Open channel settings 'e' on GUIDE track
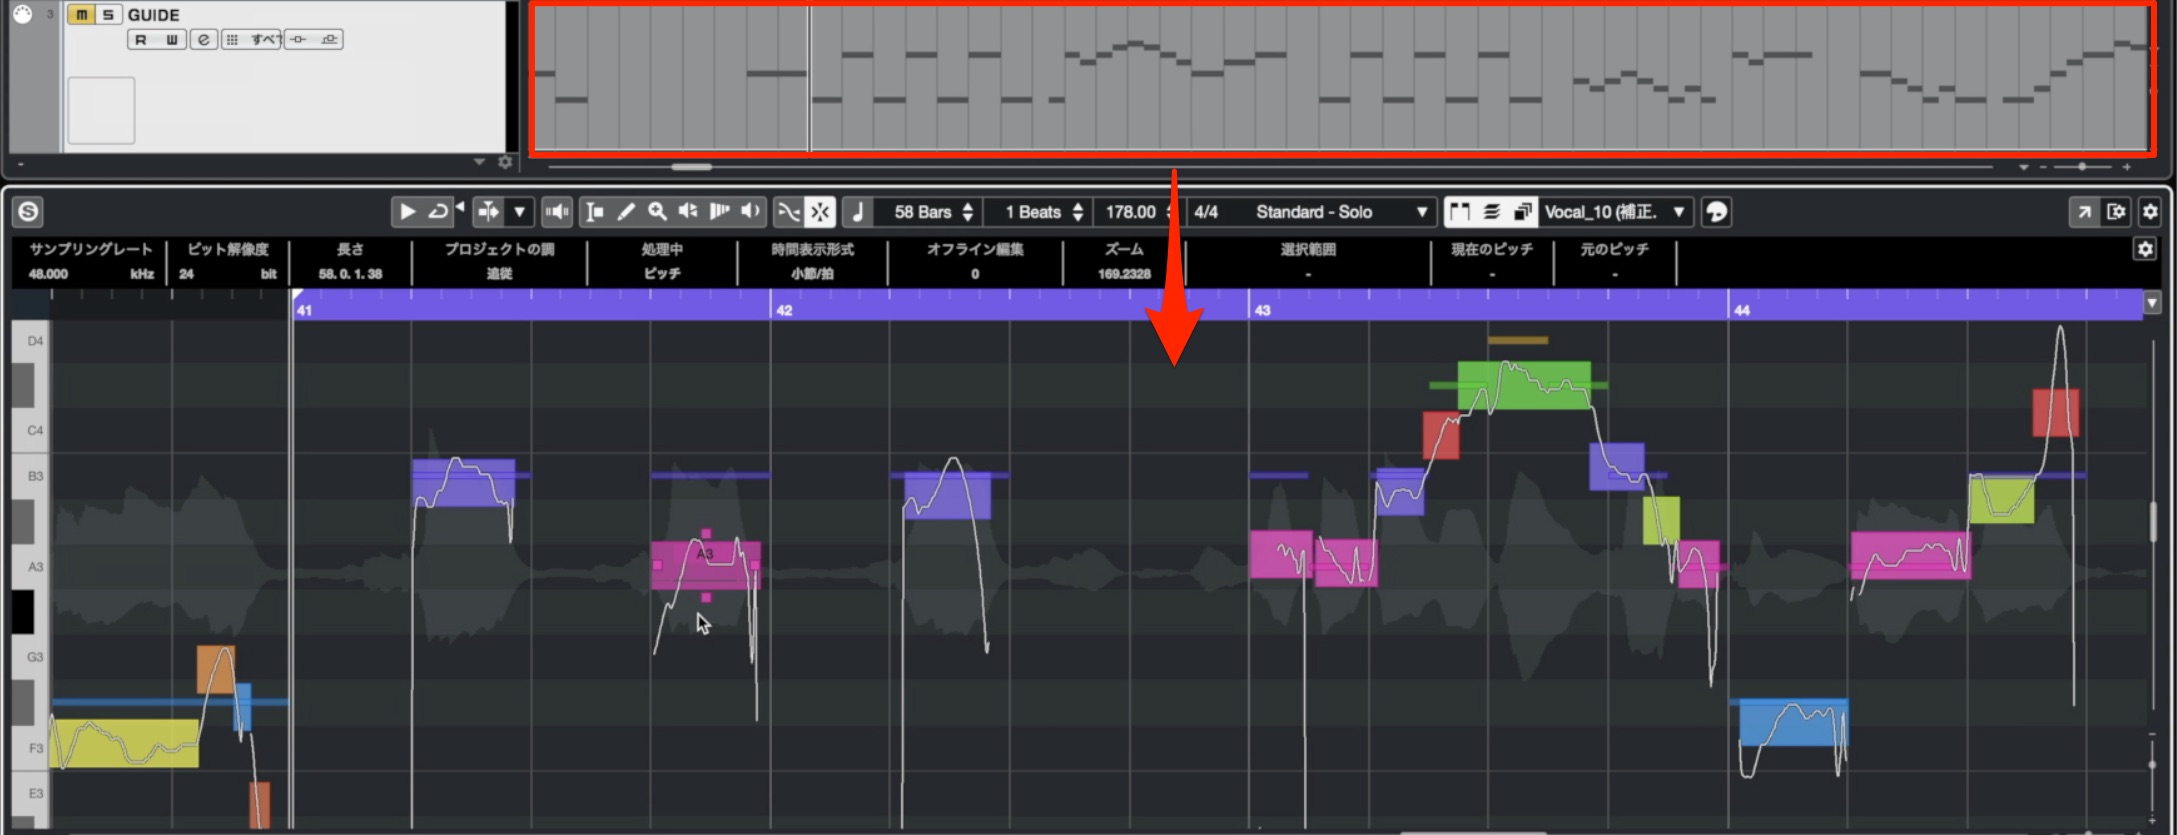 [x=204, y=39]
